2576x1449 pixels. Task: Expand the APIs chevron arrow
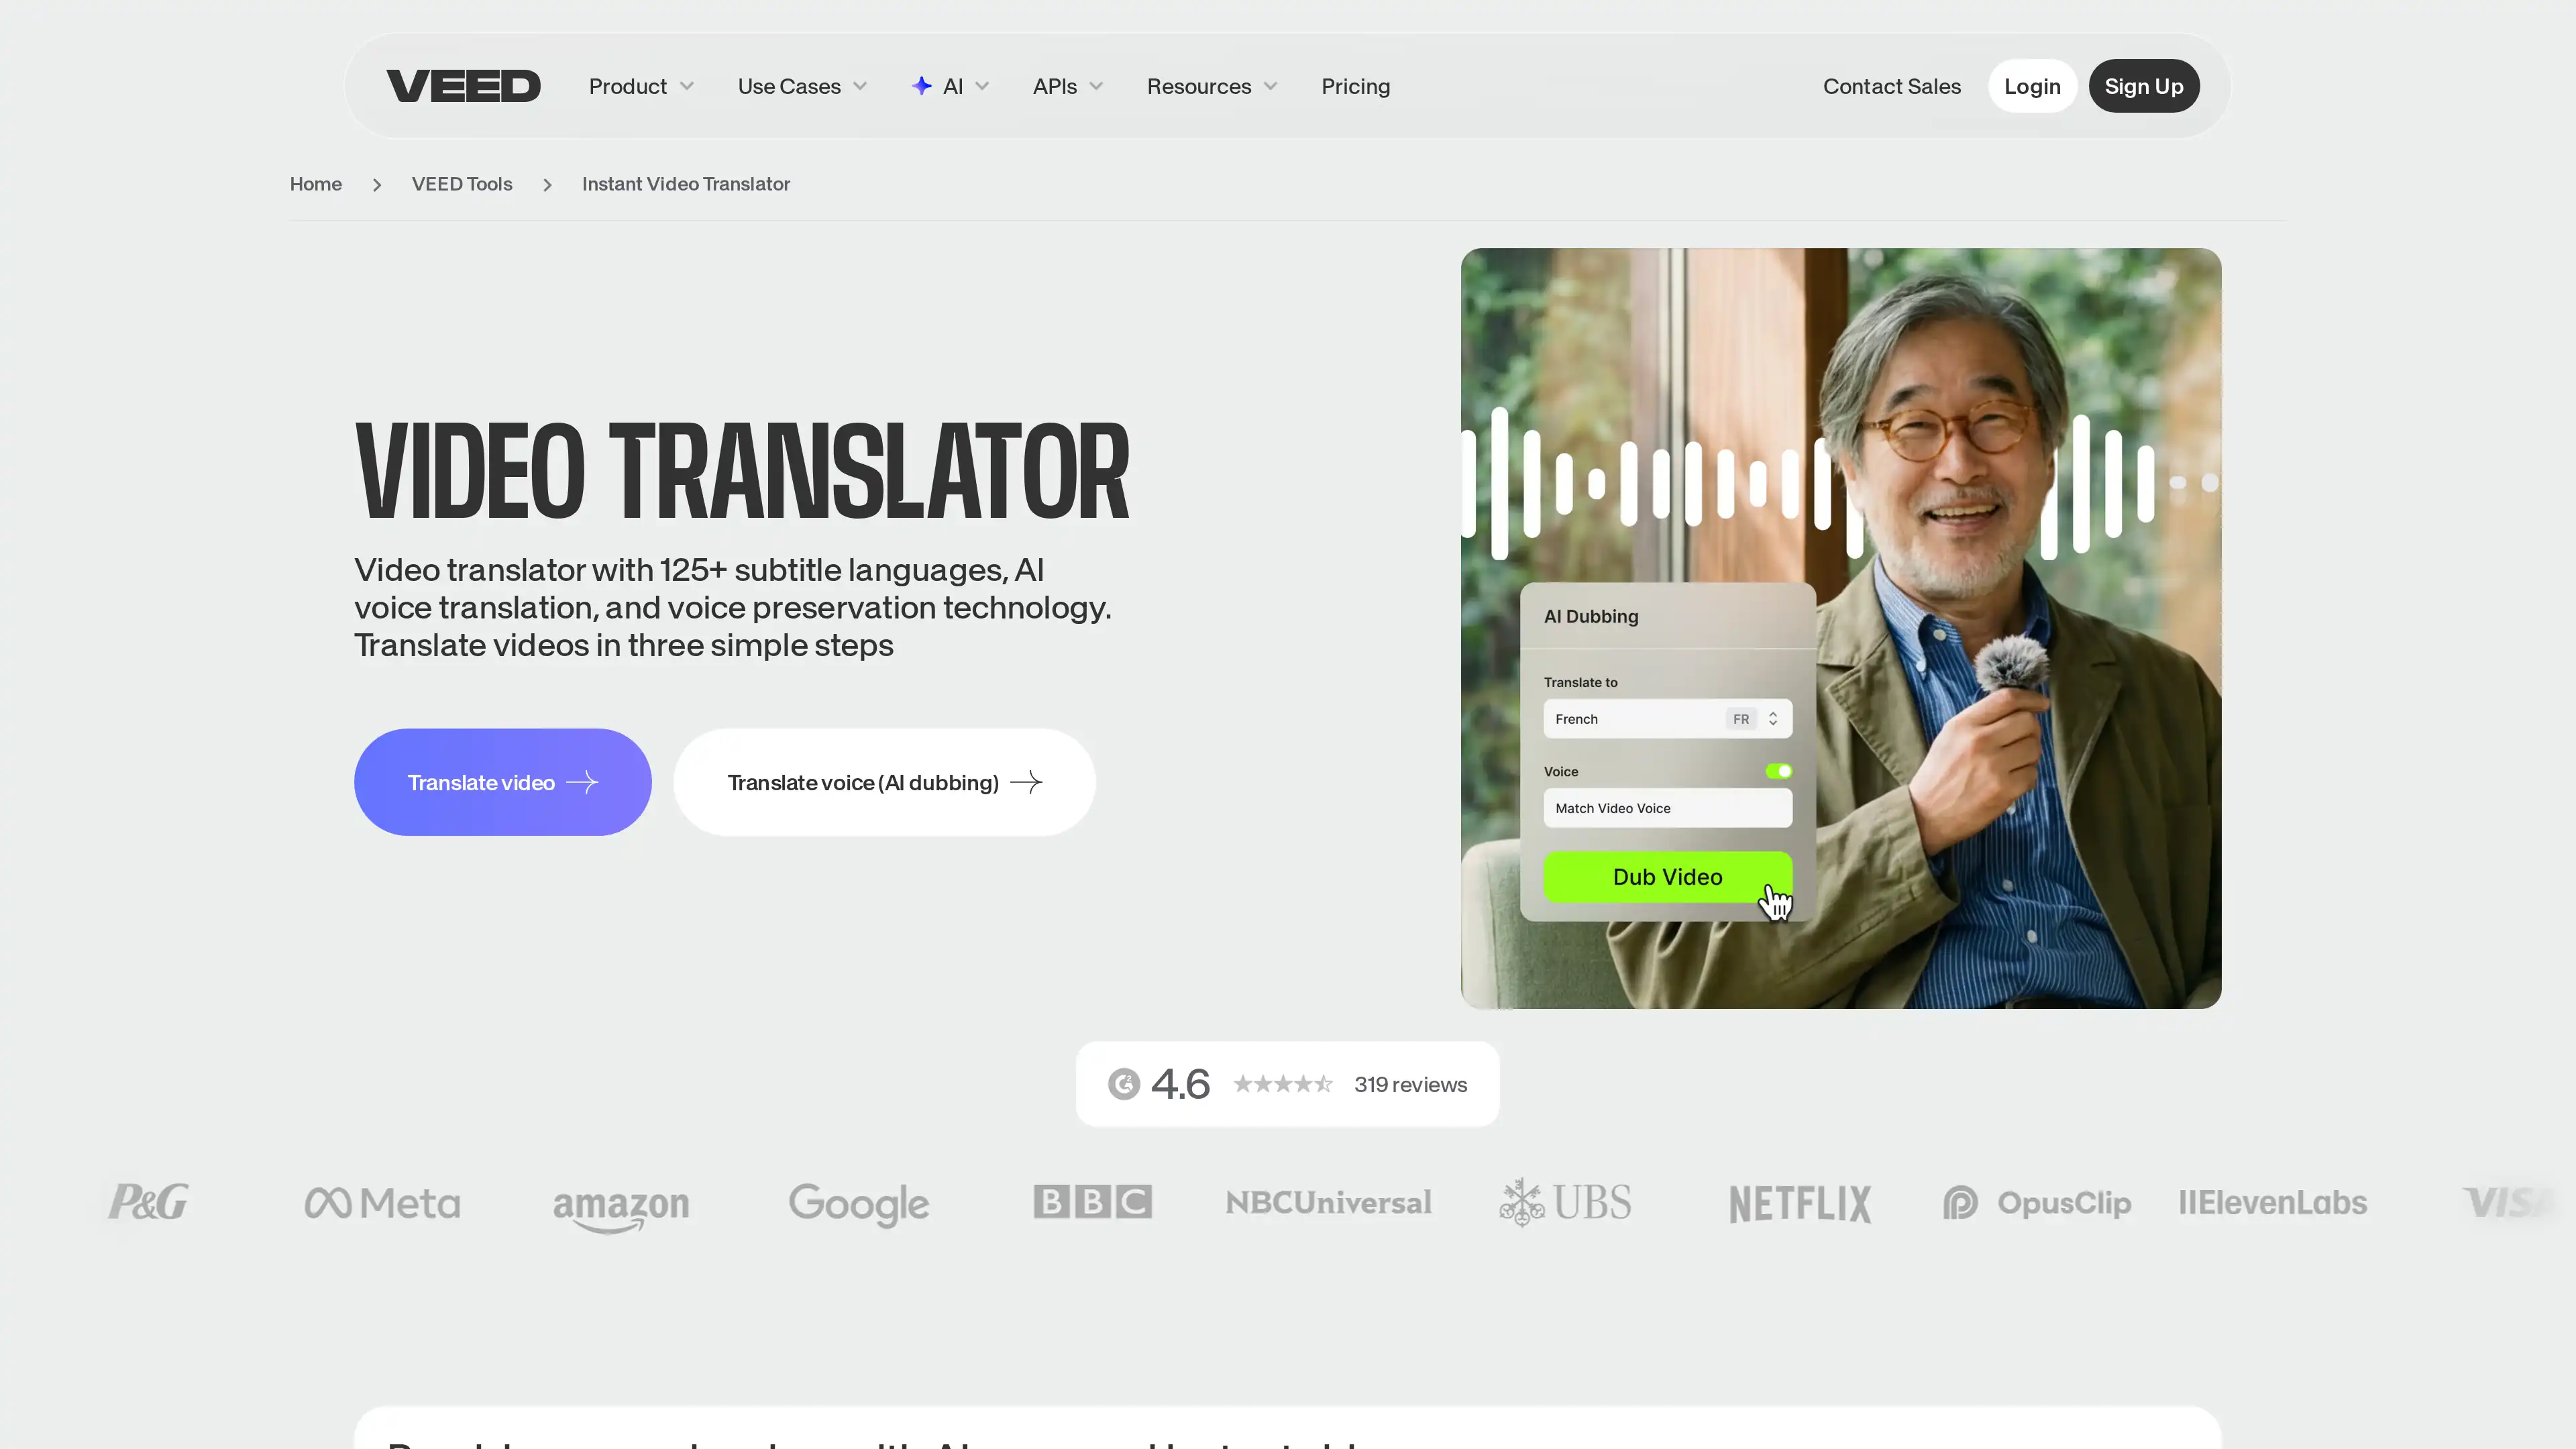(1096, 86)
